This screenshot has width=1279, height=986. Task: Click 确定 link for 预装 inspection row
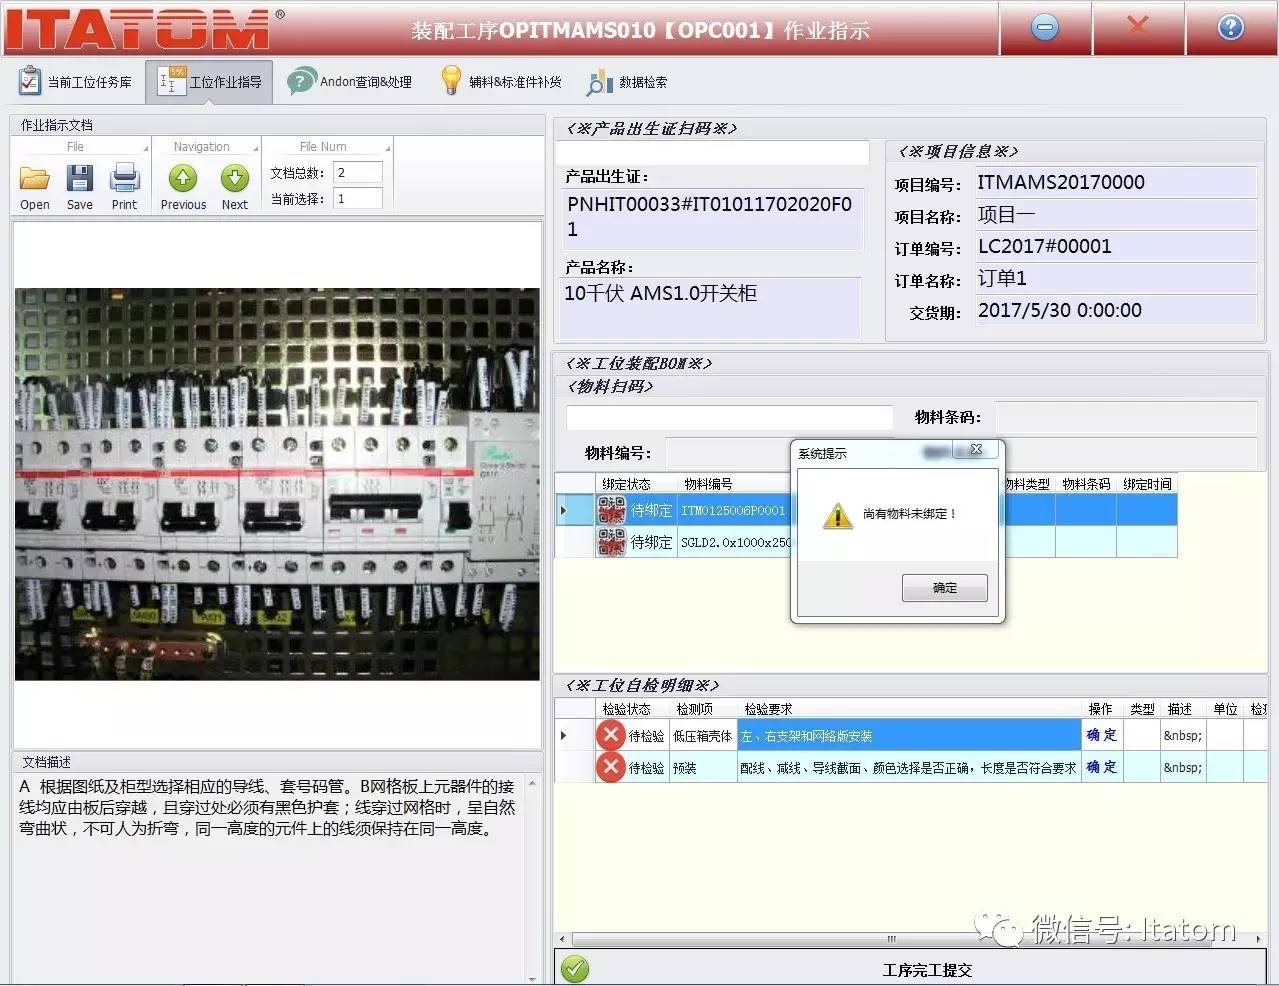click(1101, 767)
